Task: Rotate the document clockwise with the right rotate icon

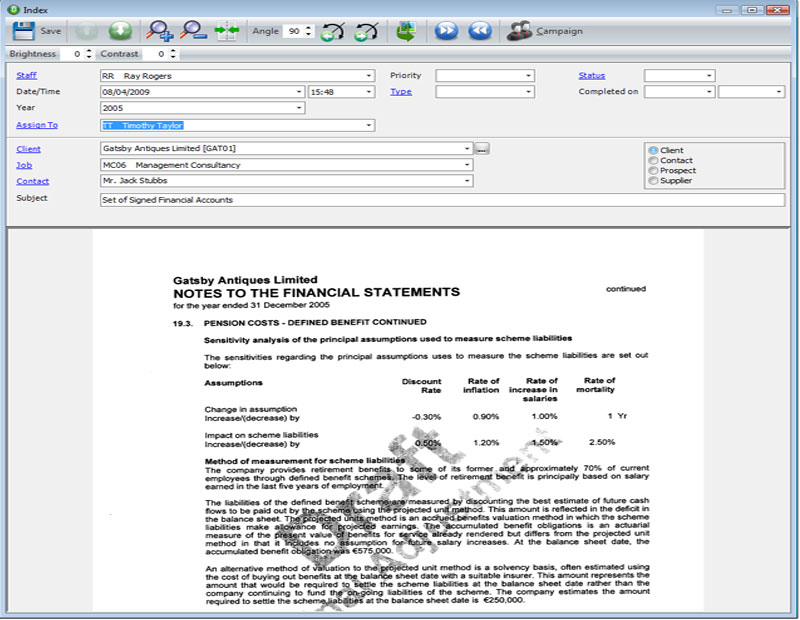Action: [366, 32]
